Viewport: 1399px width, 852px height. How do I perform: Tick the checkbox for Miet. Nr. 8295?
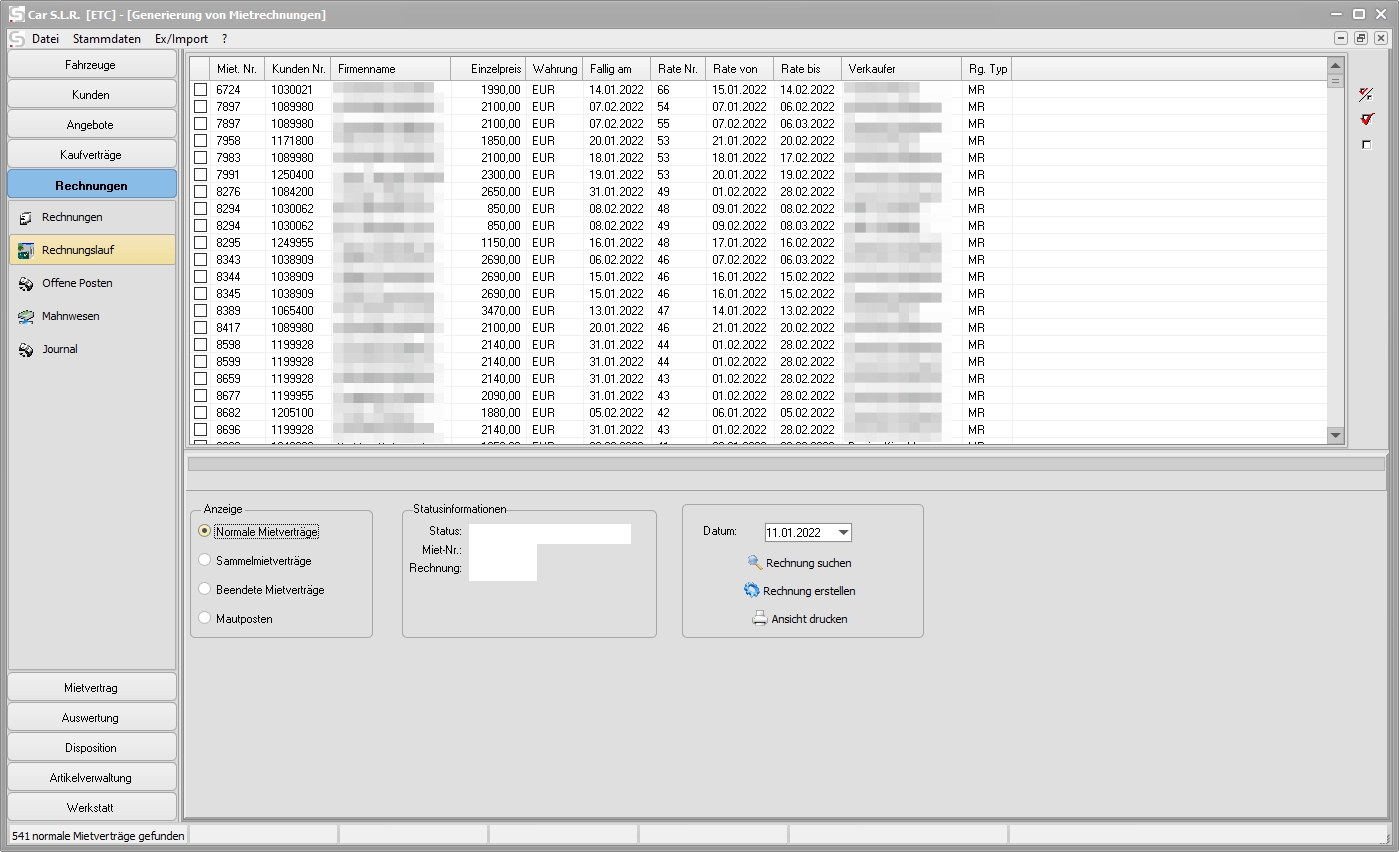point(200,243)
